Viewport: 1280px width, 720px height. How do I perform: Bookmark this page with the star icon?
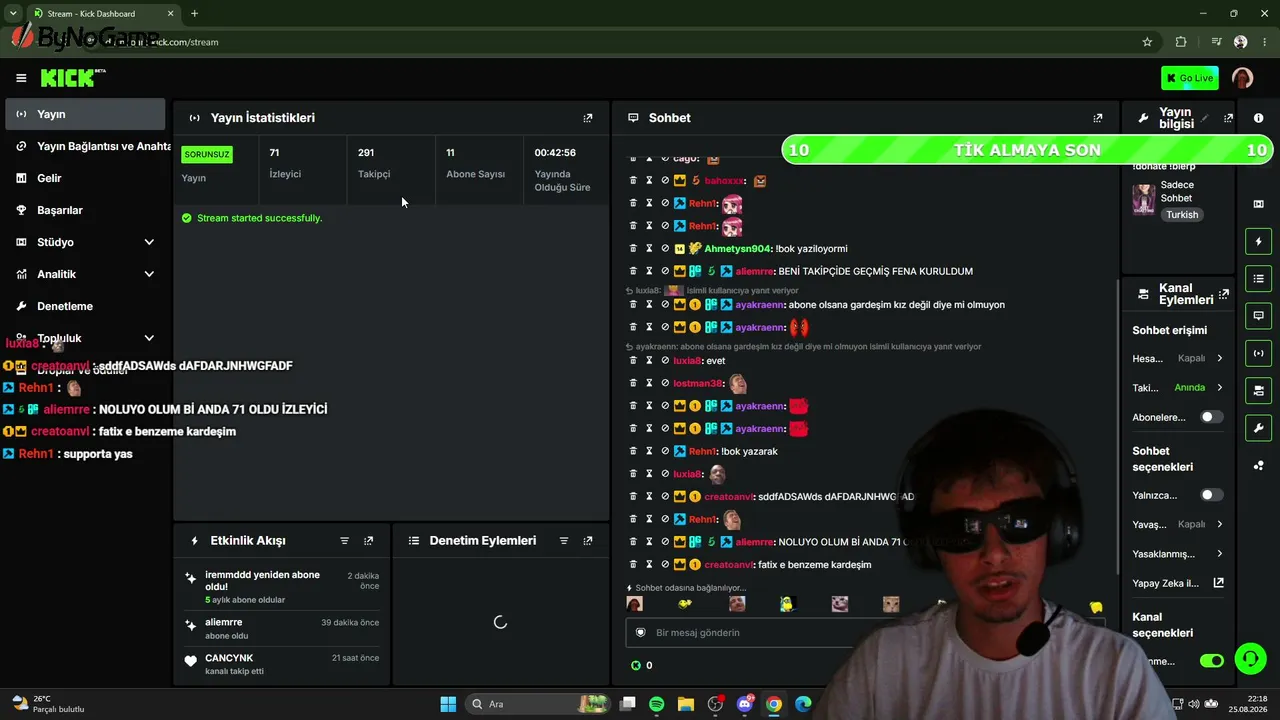pos(1147,42)
